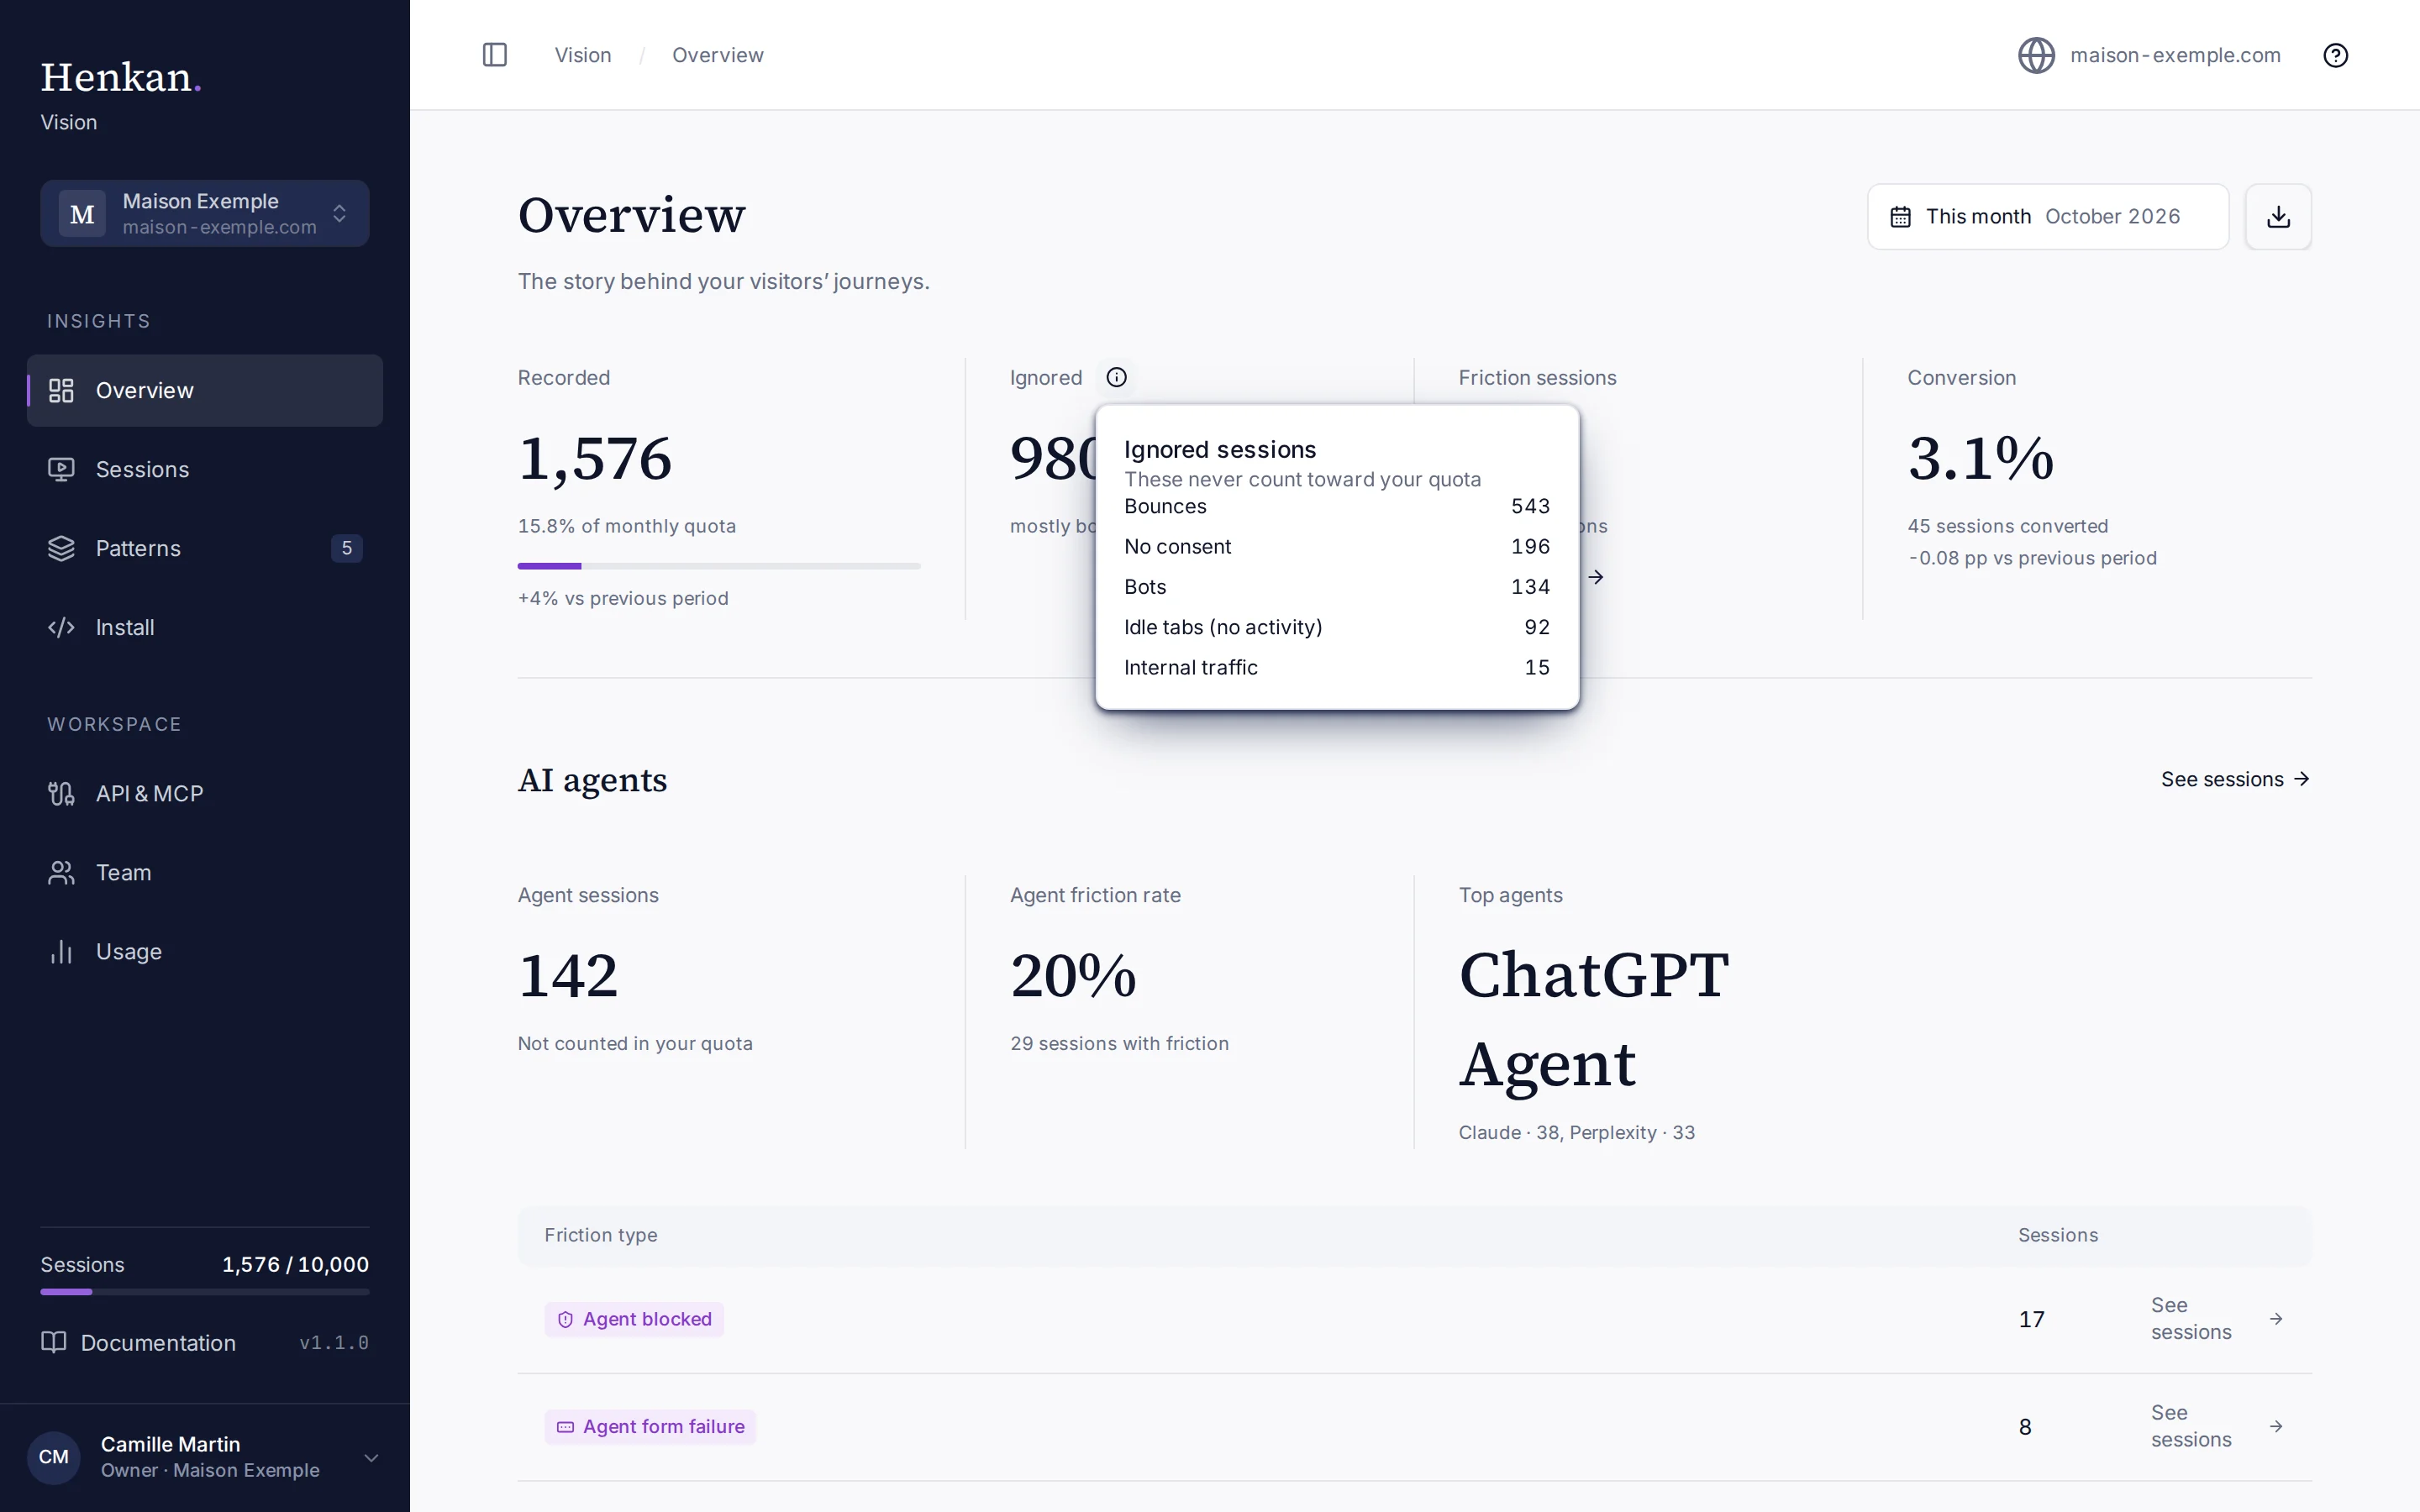This screenshot has height=1512, width=2420.
Task: Click the help question mark icon
Action: coord(2335,55)
